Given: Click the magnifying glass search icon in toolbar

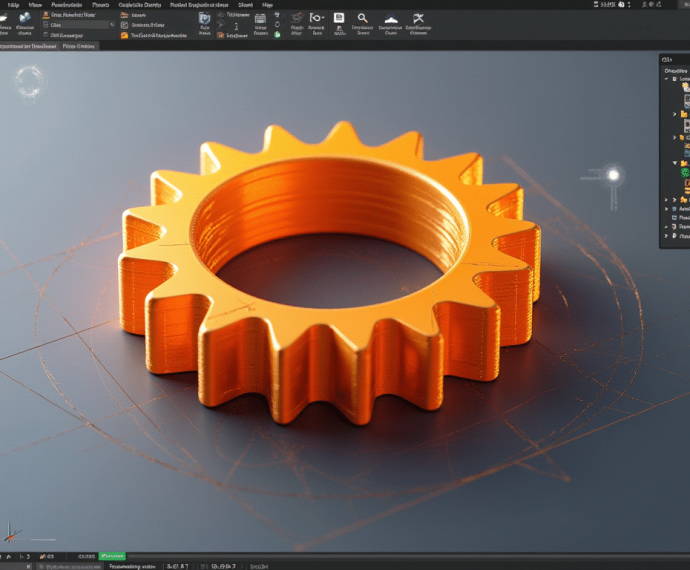Looking at the screenshot, I should (362, 19).
